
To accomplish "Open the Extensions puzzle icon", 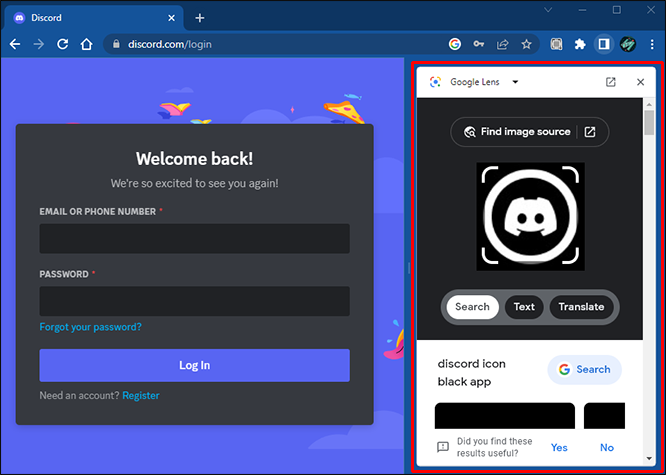I will (580, 44).
